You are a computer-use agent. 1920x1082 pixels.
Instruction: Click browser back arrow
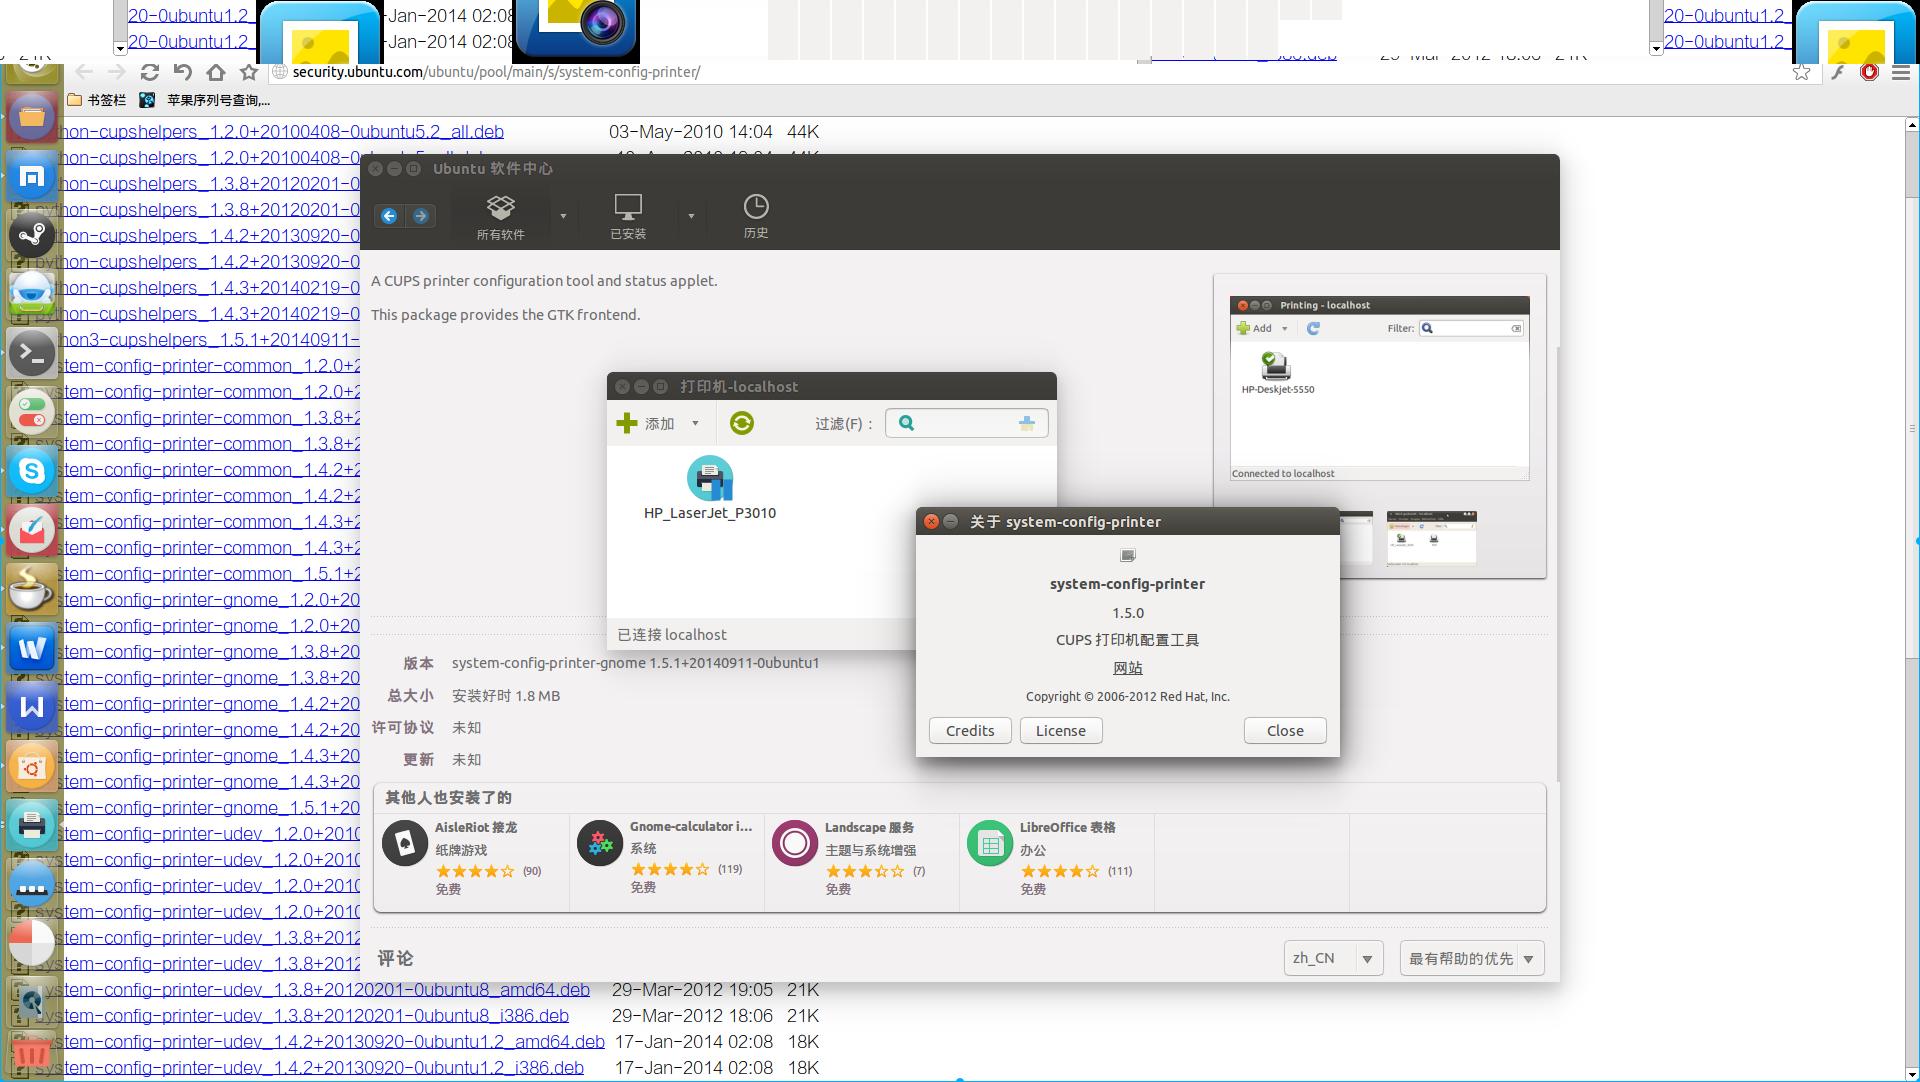pyautogui.click(x=84, y=72)
